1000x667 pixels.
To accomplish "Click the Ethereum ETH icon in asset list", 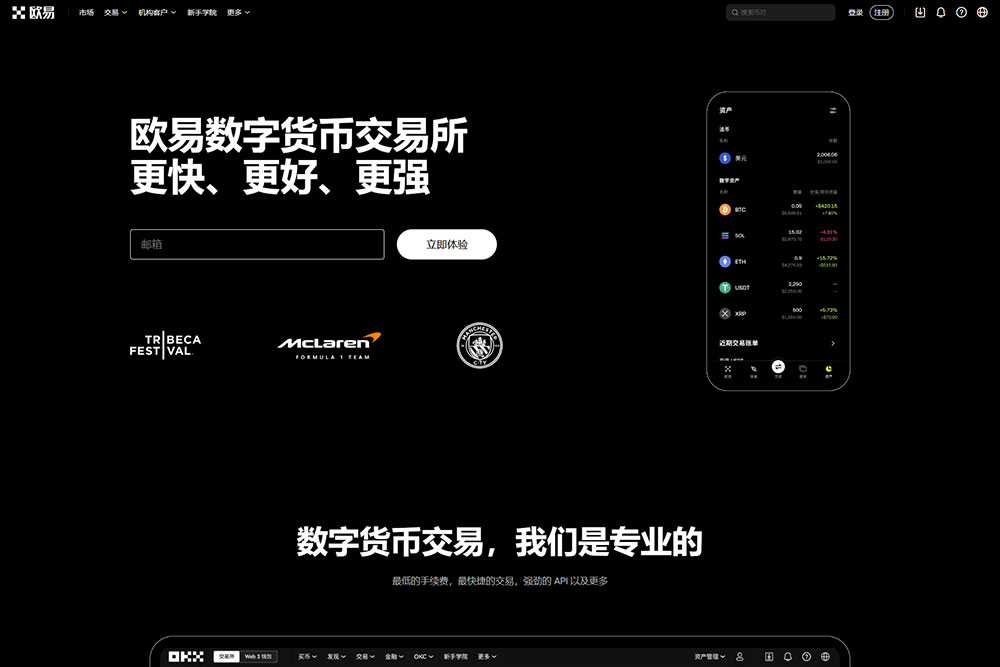I will 725,261.
